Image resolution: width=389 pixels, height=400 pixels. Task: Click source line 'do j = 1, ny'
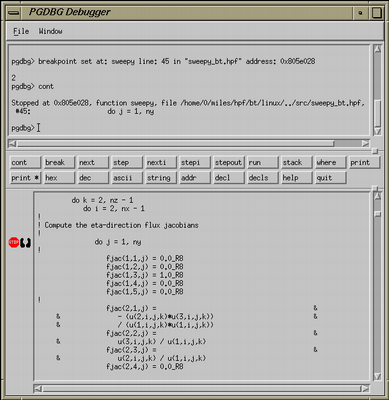(118, 242)
